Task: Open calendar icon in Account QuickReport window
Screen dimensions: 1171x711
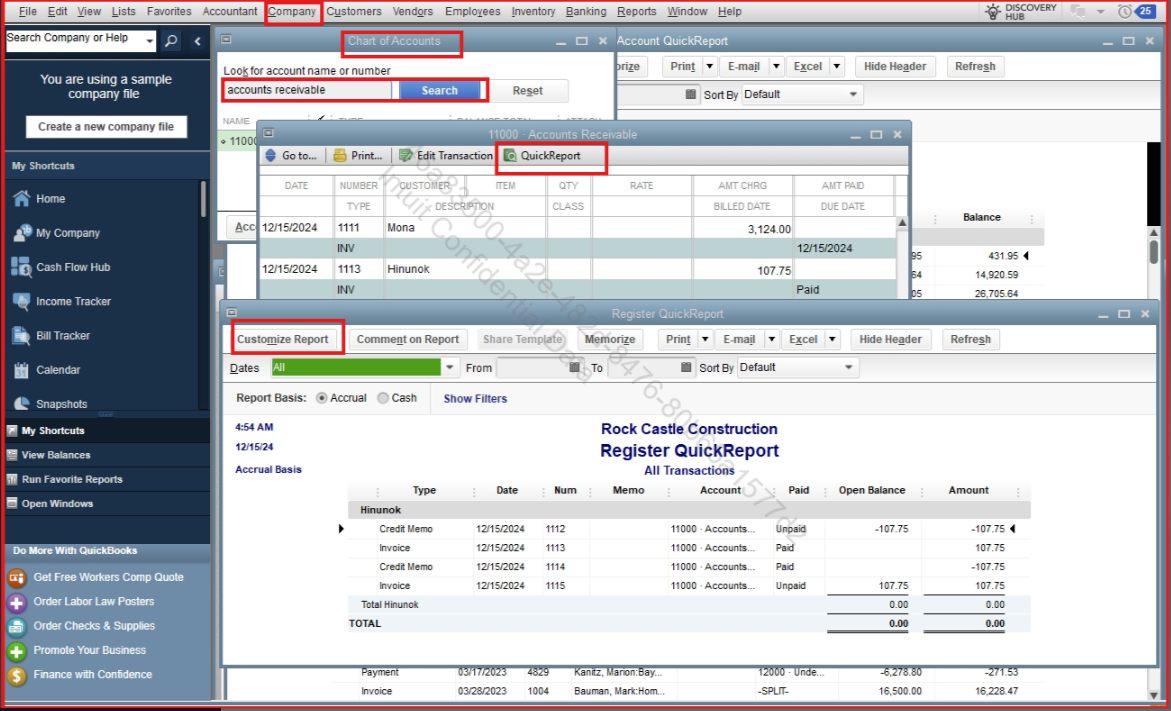Action: [x=691, y=94]
